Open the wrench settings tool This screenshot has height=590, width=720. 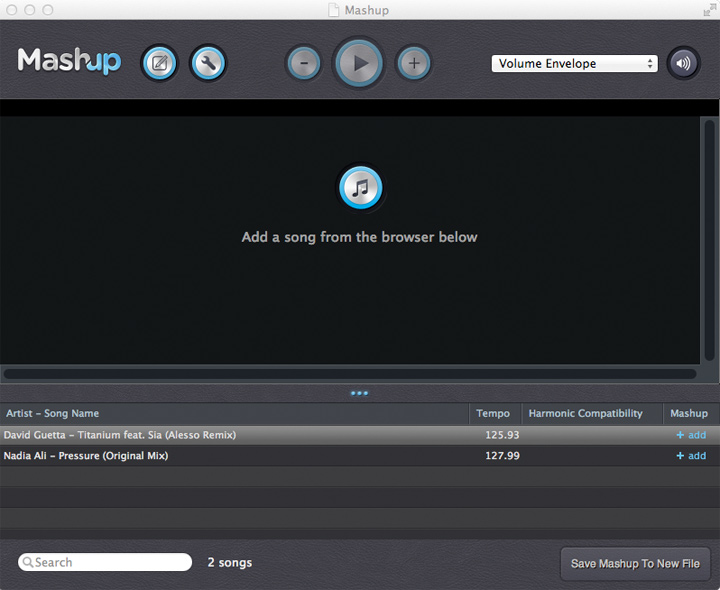(208, 63)
